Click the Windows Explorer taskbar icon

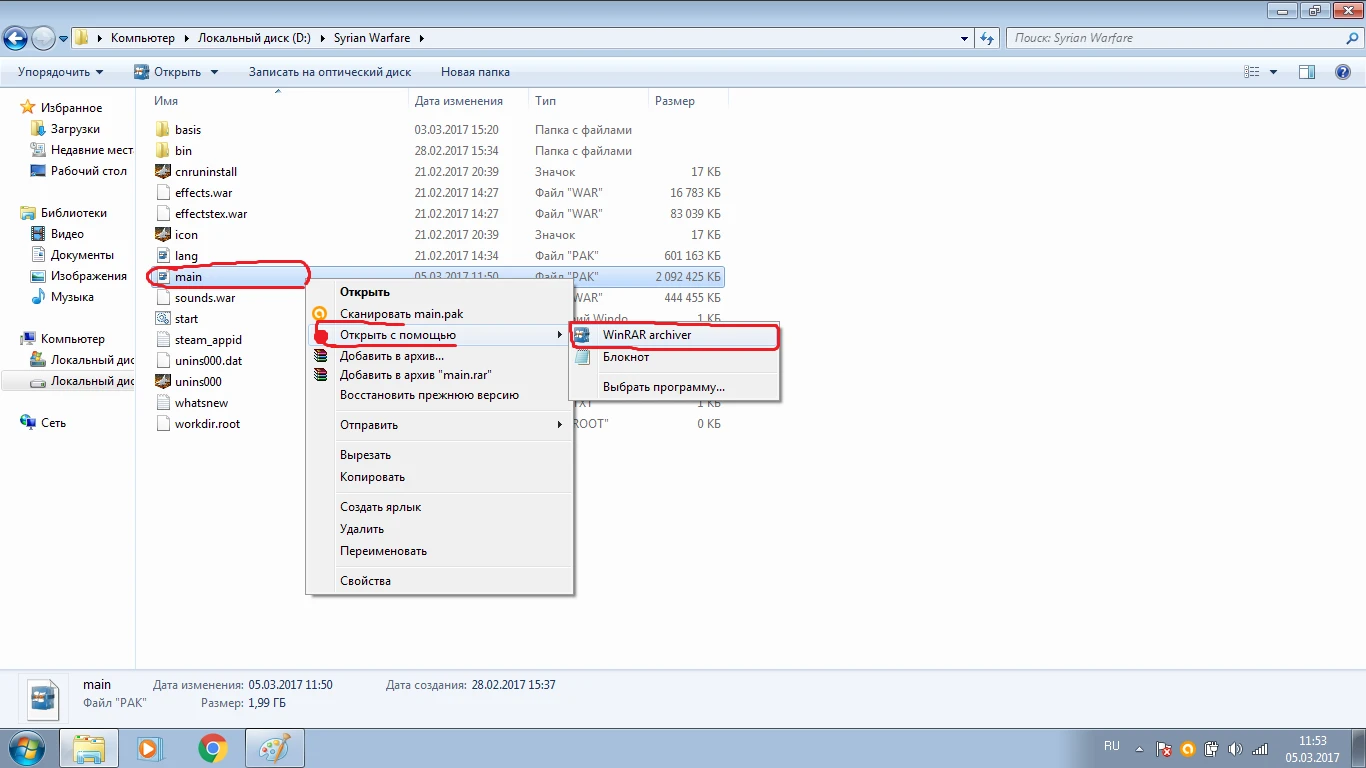89,748
